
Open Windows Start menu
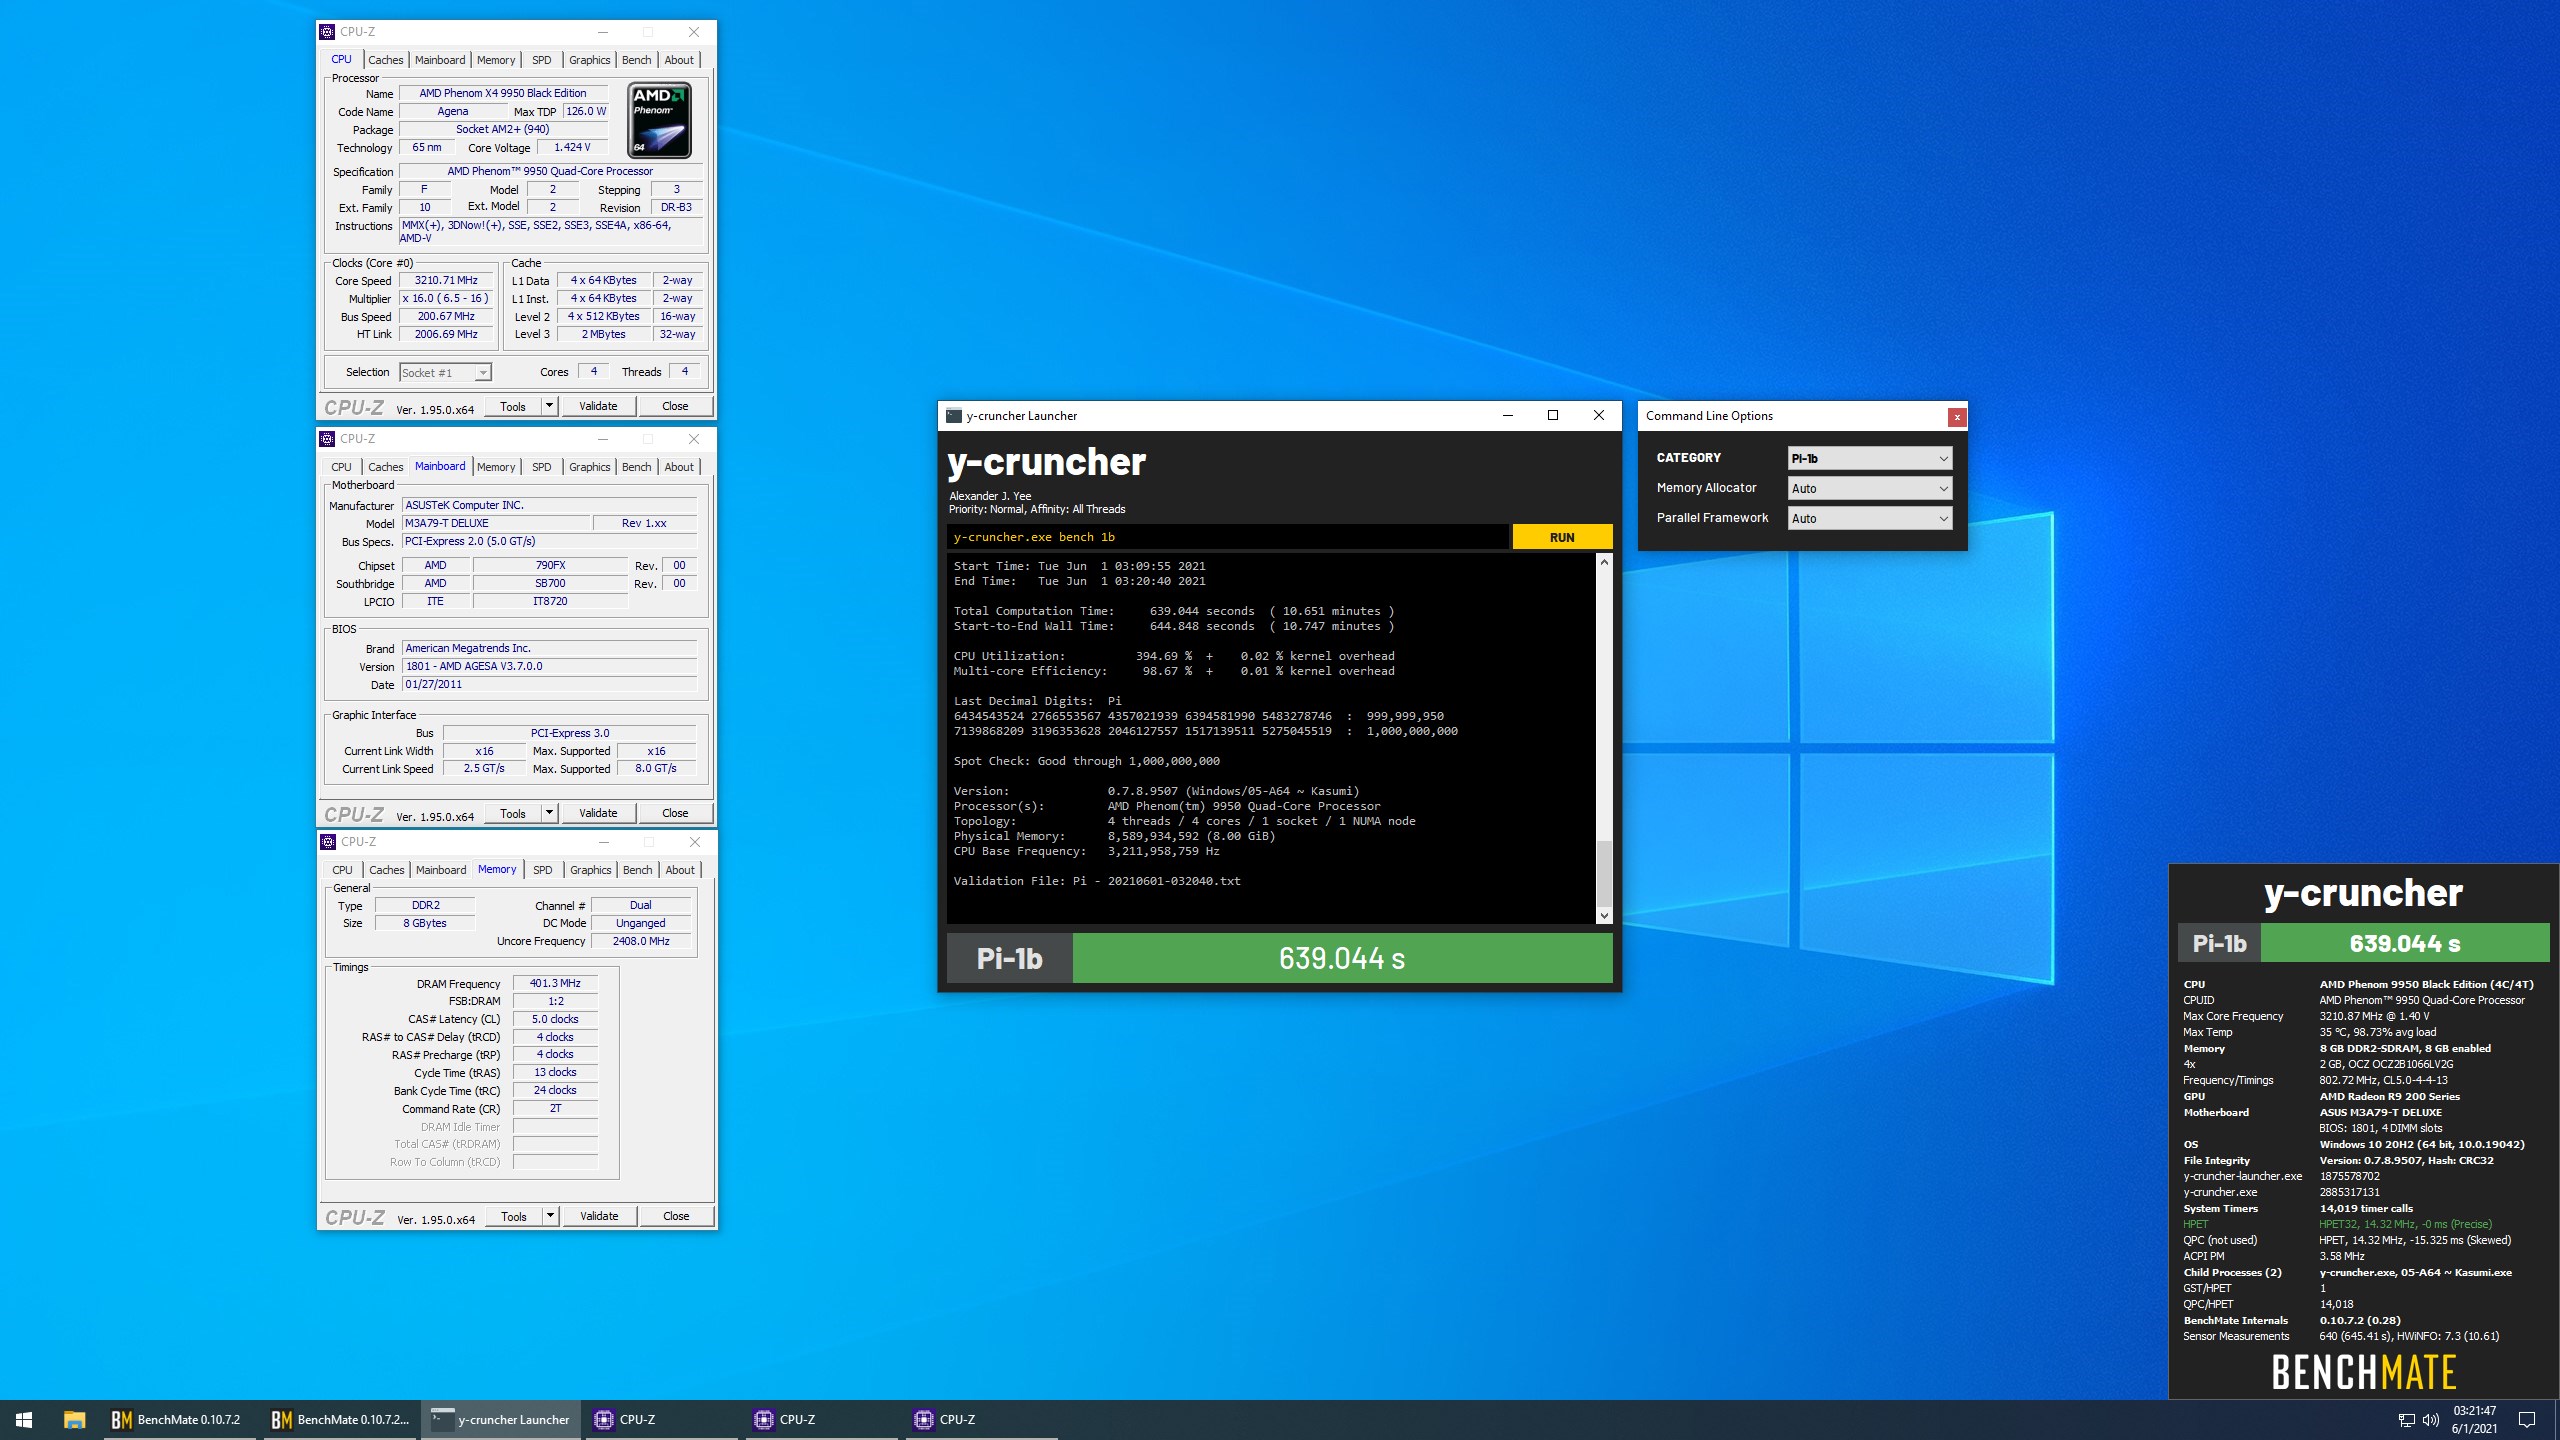(x=24, y=1419)
